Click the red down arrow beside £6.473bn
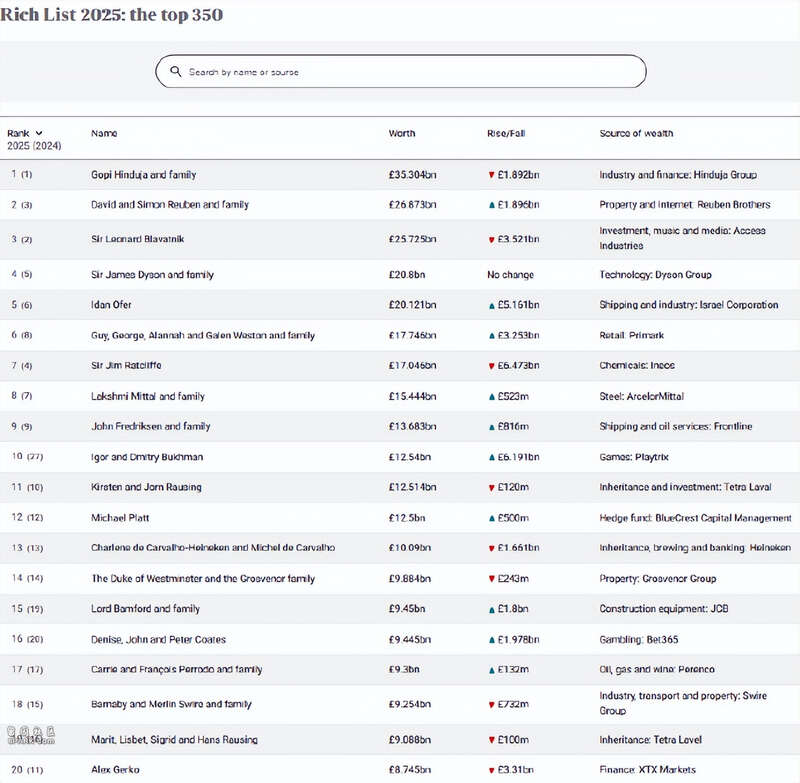The width and height of the screenshot is (800, 783). (491, 366)
